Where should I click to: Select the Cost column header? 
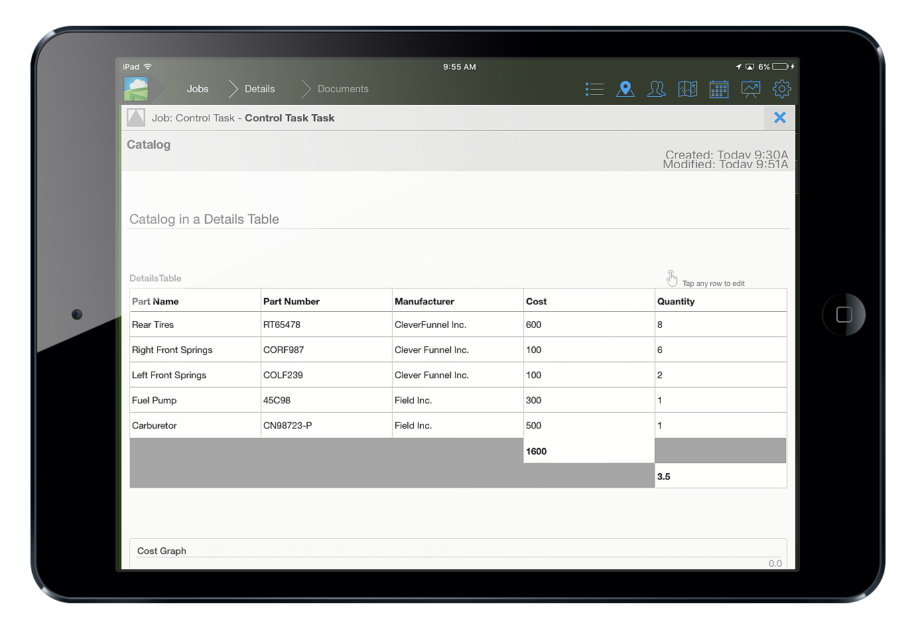click(x=589, y=302)
